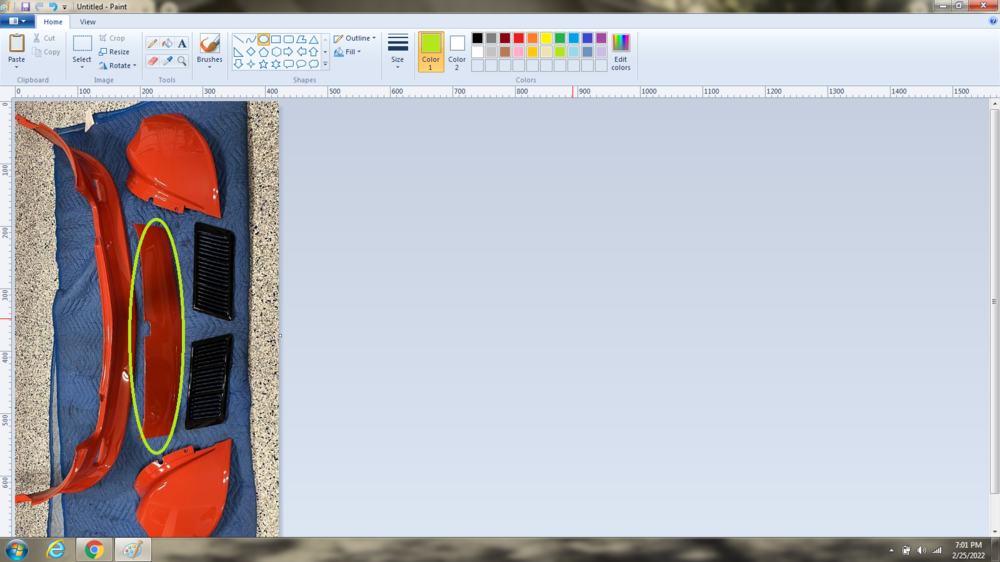
Task: Choose the Right triangle shape
Action: (x=238, y=52)
